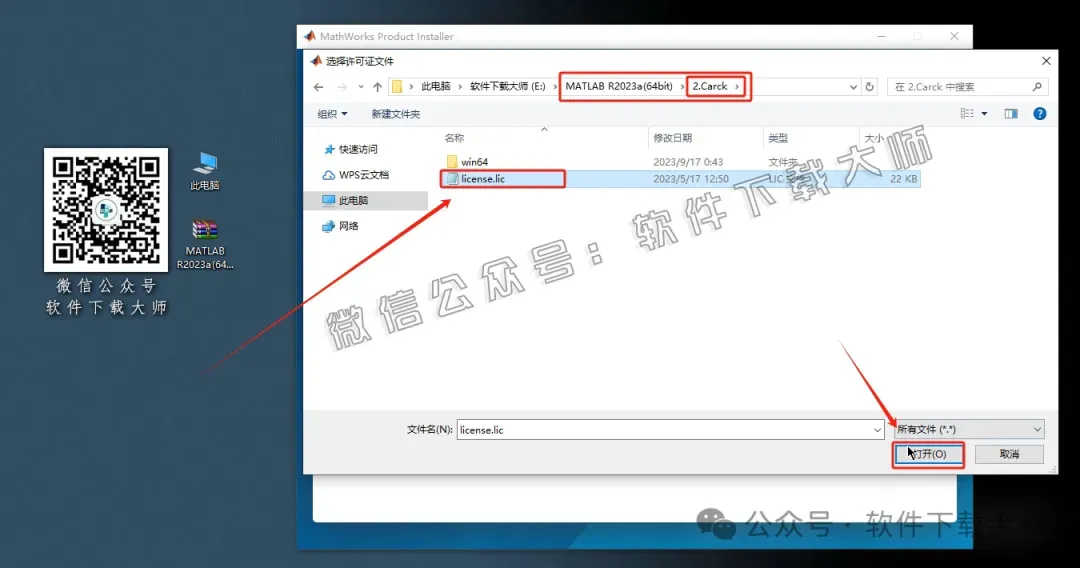Select WPS云文档 in navigation pane

[364, 175]
